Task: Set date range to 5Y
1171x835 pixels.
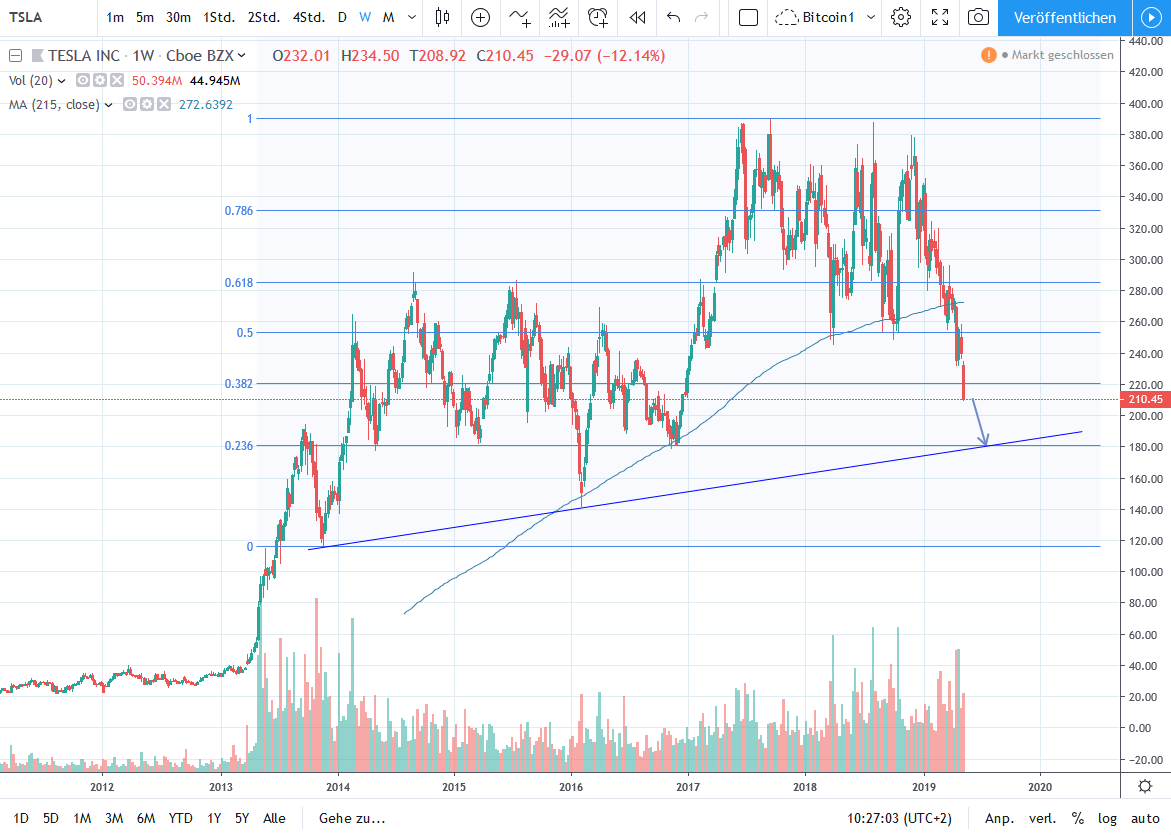Action: (242, 818)
